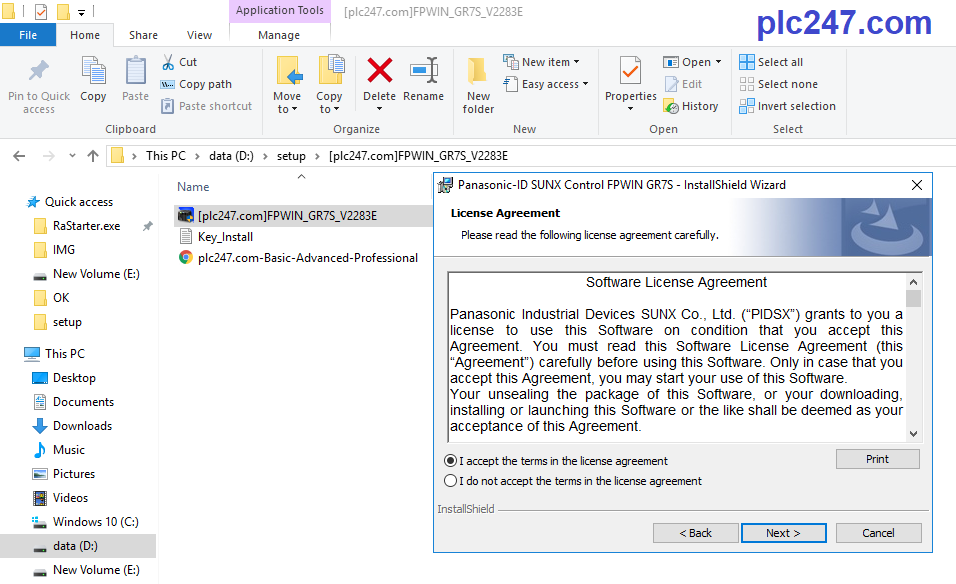The image size is (956, 584).
Task: Go up one folder level arrow
Action: click(93, 156)
